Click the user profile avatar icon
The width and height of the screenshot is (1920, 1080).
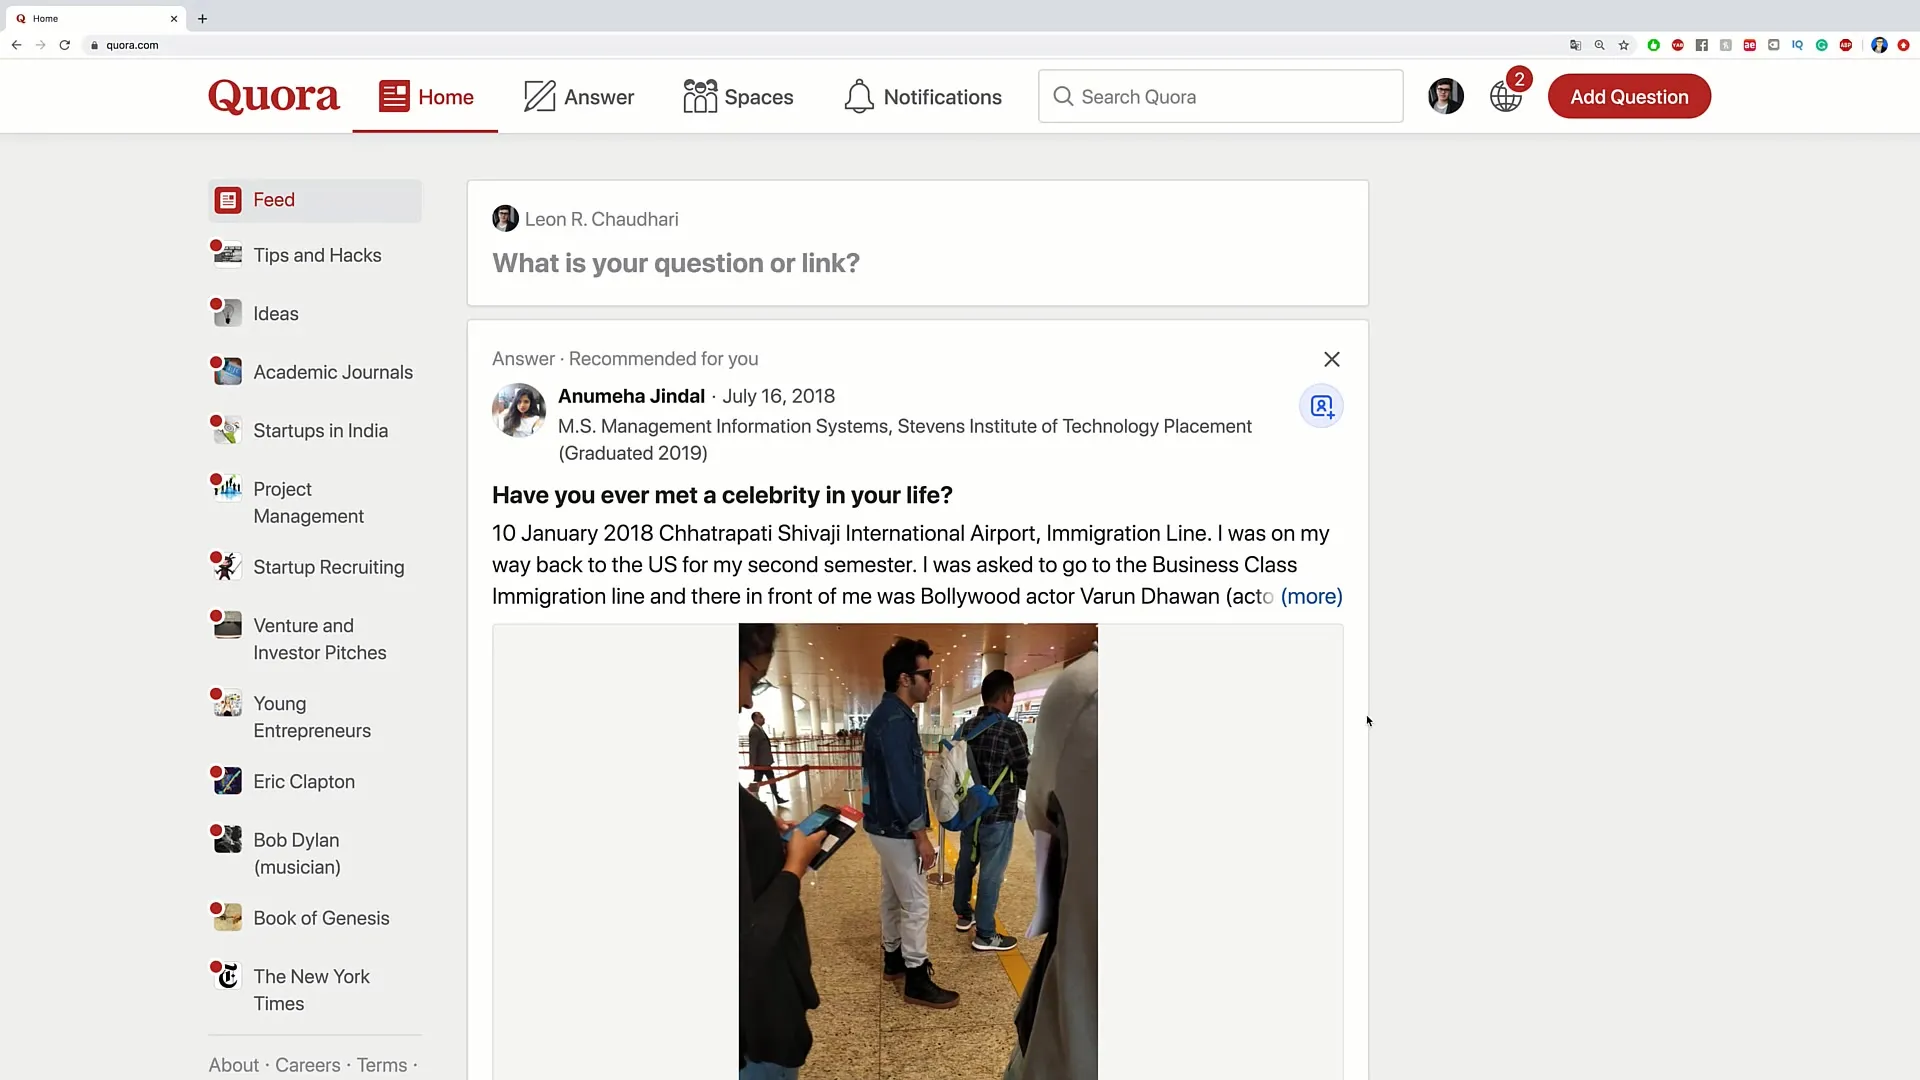1445,96
